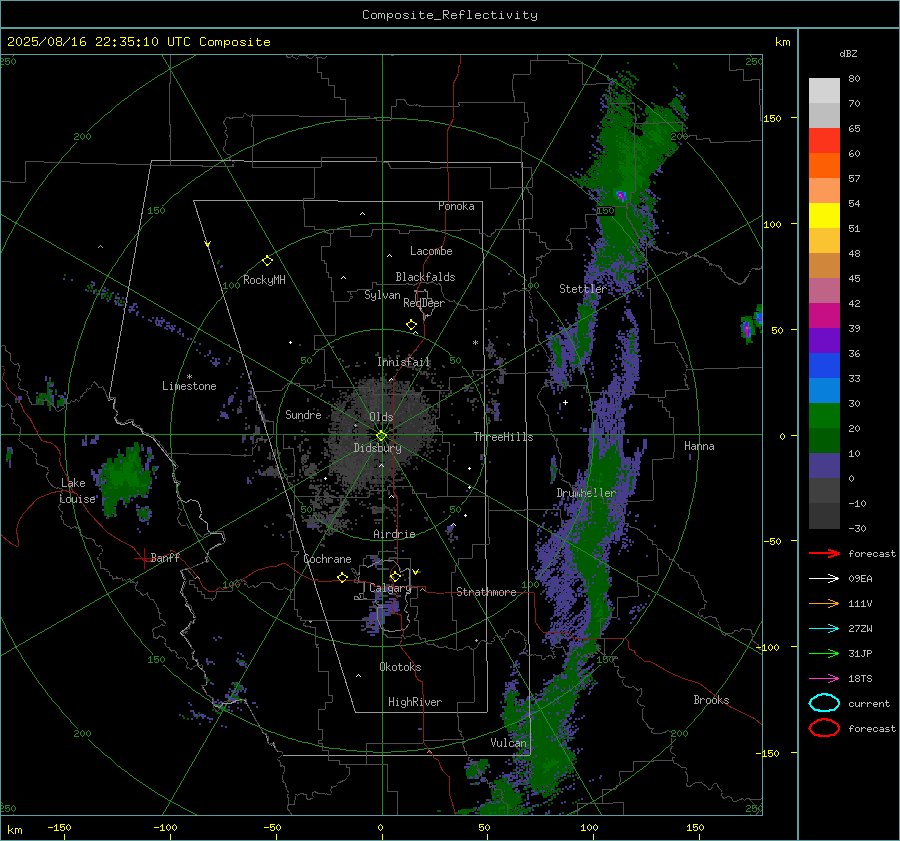Choose the magenta 39–42 dBZ legend swatch
This screenshot has height=841, width=900.
coord(824,316)
